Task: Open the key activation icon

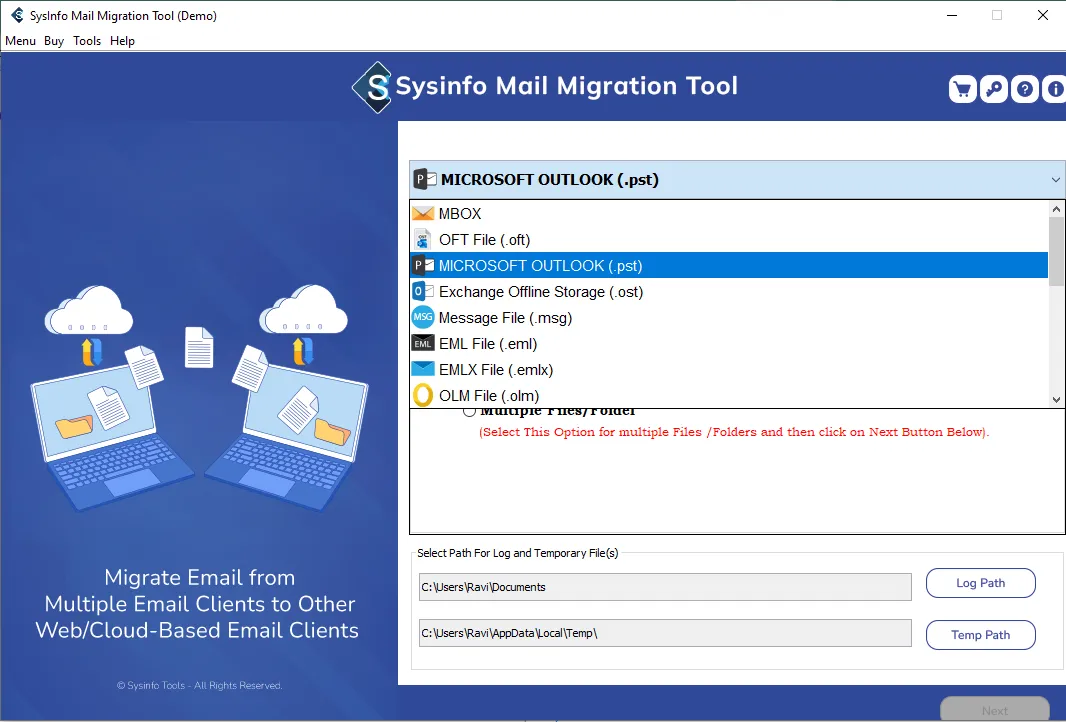Action: click(994, 89)
